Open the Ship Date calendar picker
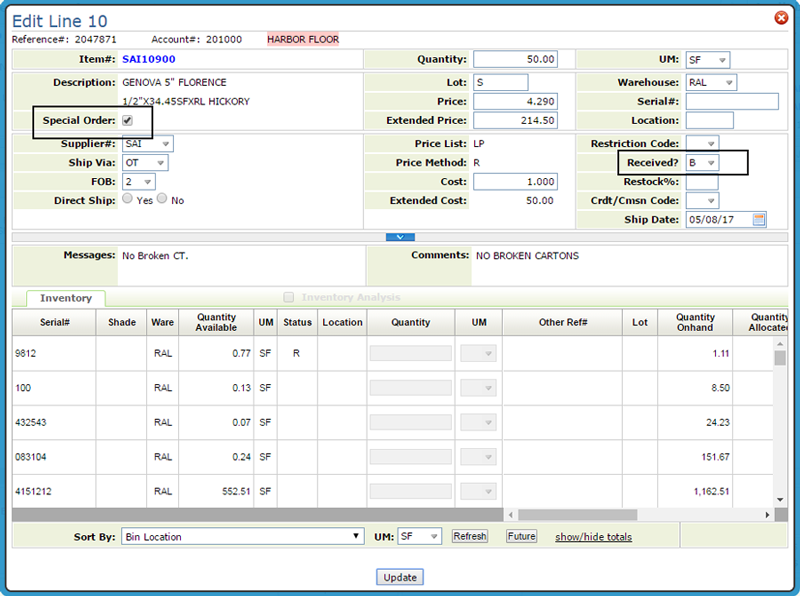 pos(759,219)
